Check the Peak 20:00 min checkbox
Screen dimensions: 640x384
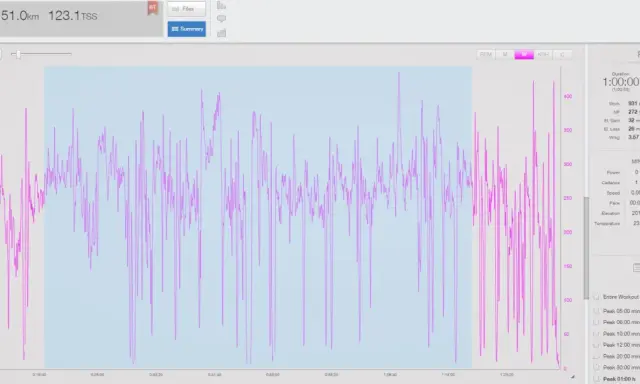pos(596,357)
